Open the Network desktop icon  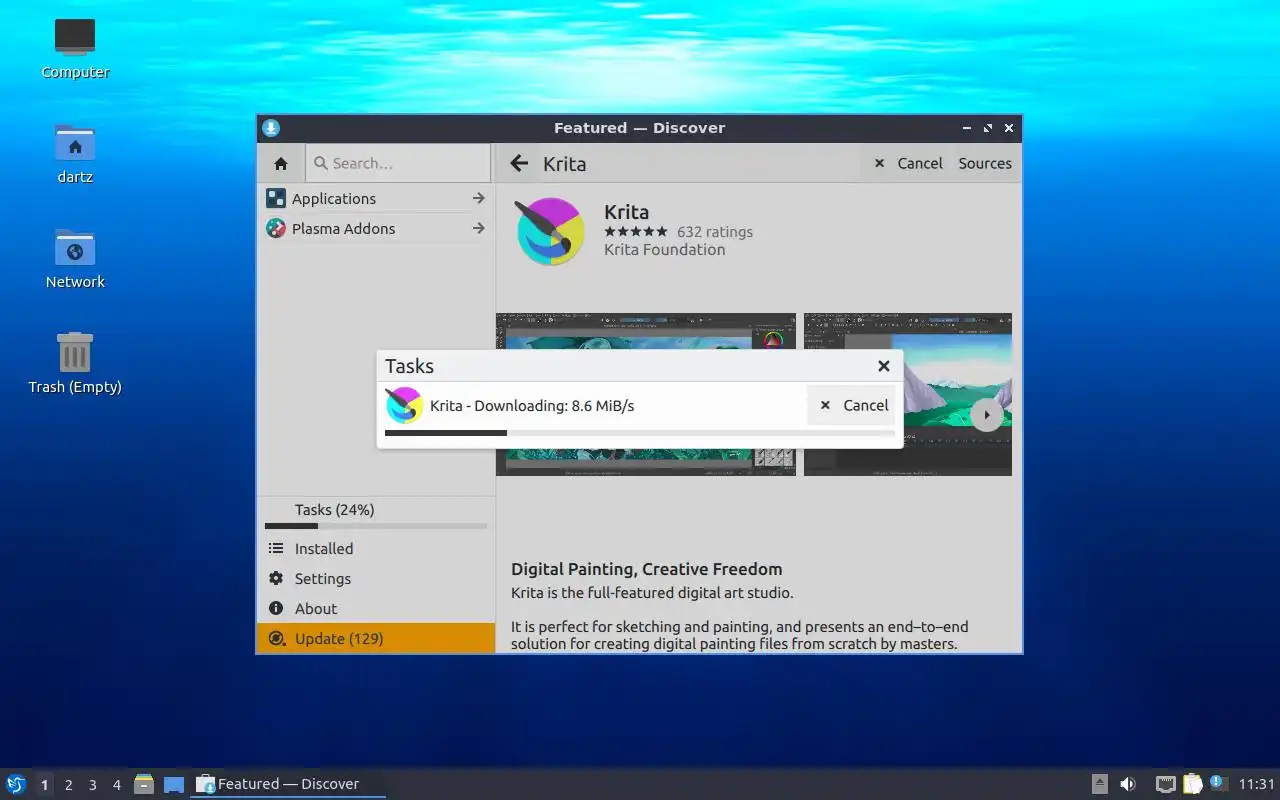click(x=75, y=258)
